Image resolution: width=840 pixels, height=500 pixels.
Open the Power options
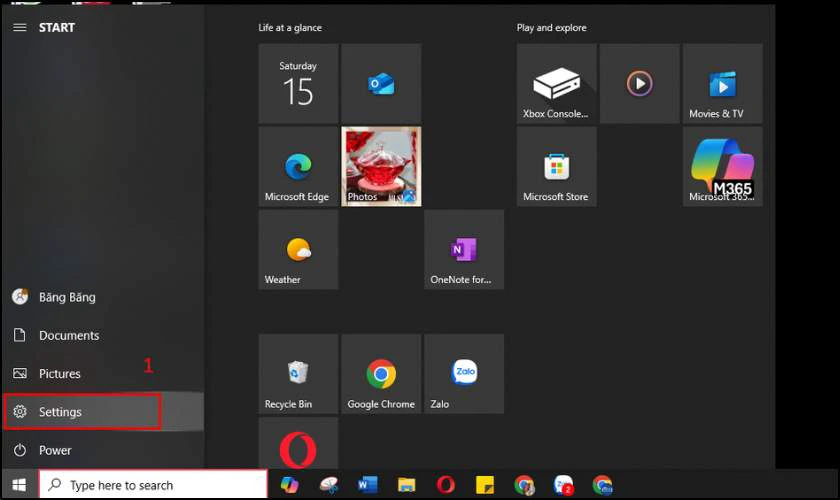[x=103, y=450]
